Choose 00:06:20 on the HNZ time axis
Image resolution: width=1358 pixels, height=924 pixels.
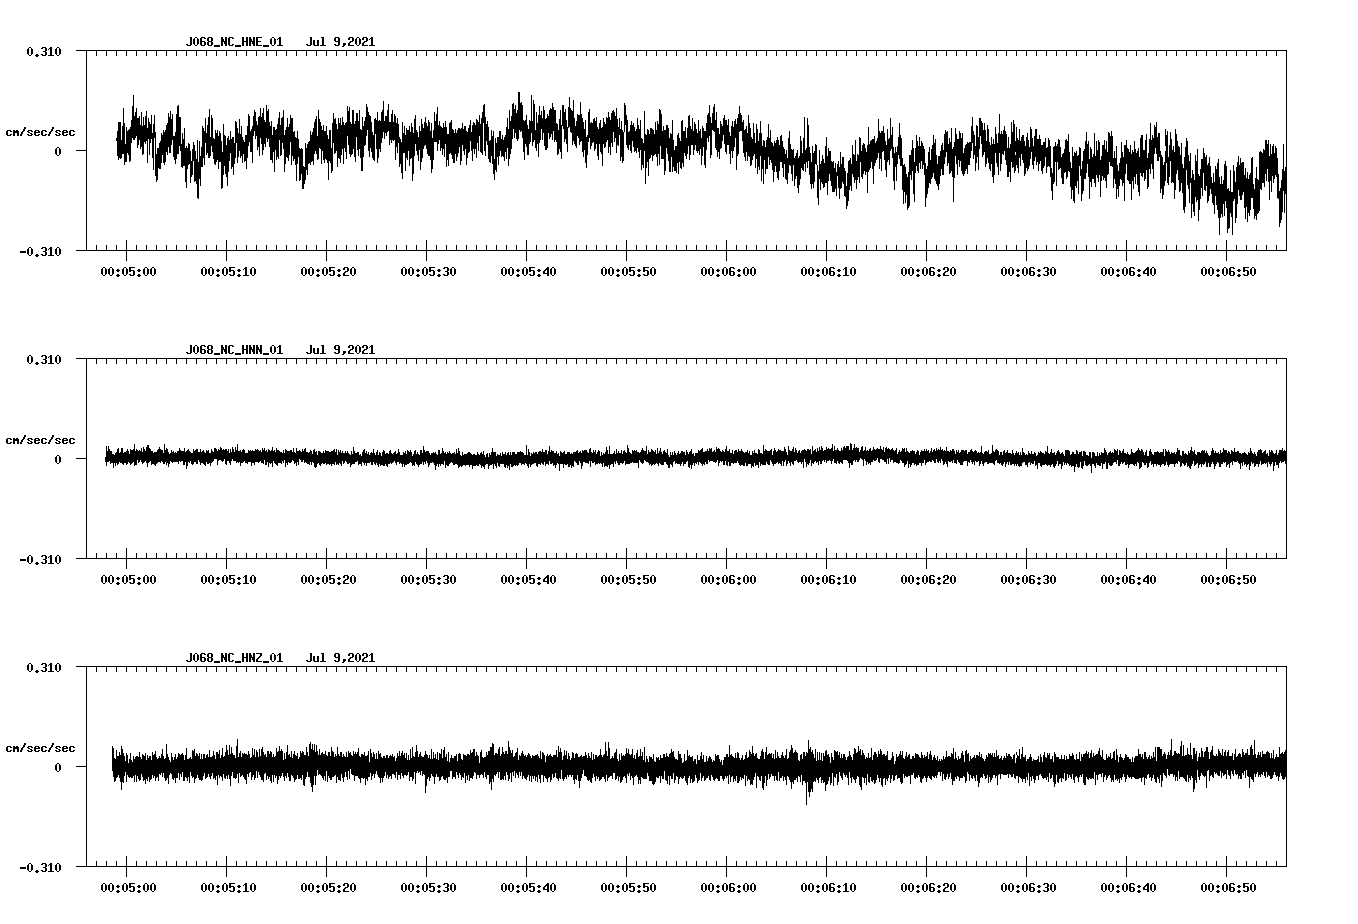click(928, 888)
